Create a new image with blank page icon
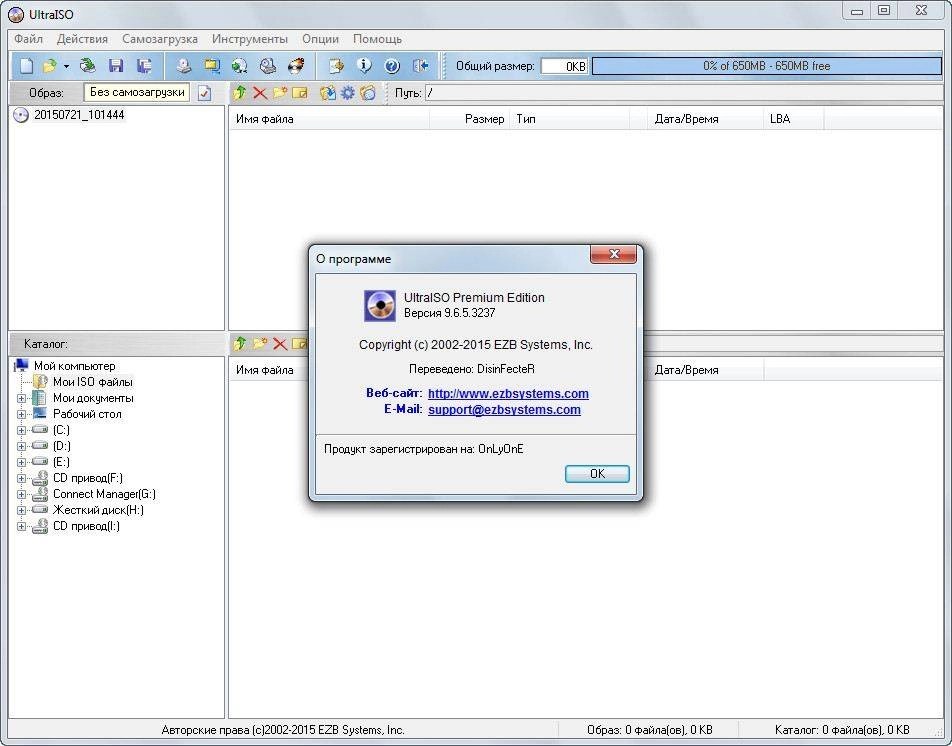 26,66
